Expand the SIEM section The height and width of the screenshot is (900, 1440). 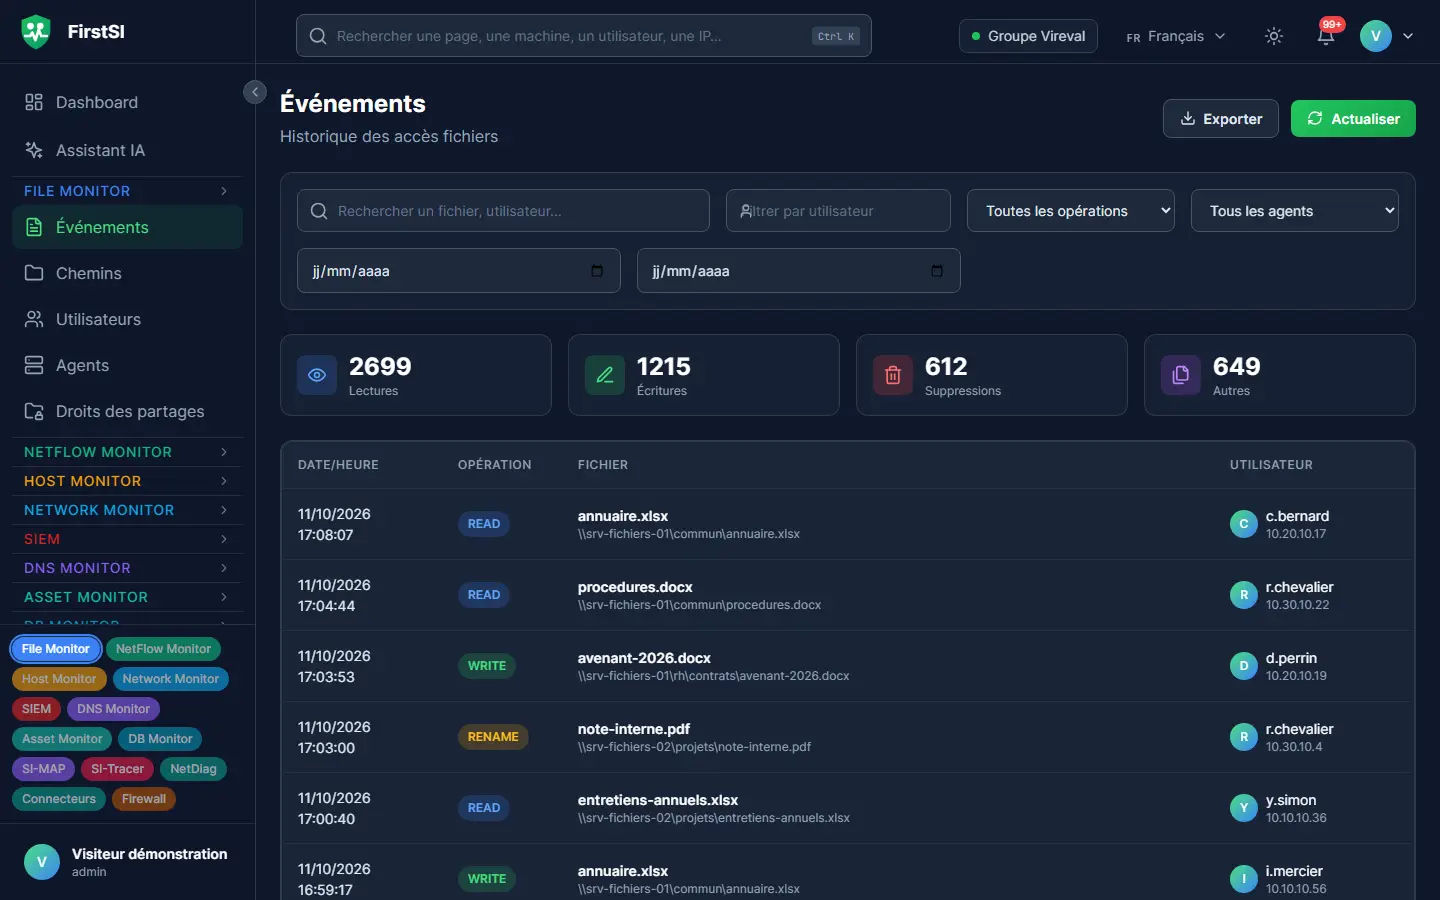127,539
